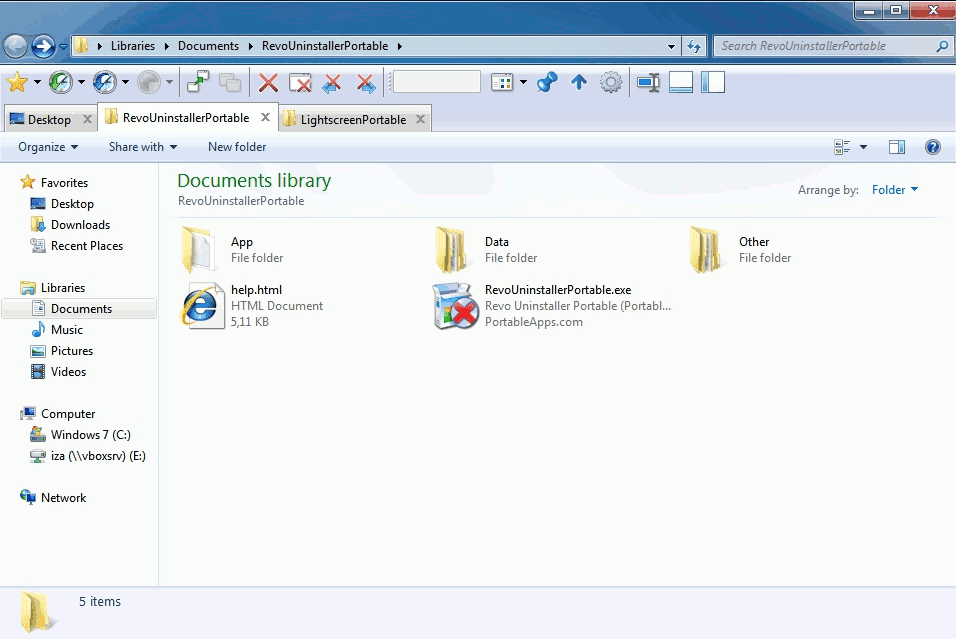Open the Videos library
This screenshot has height=639, width=956.
68,372
